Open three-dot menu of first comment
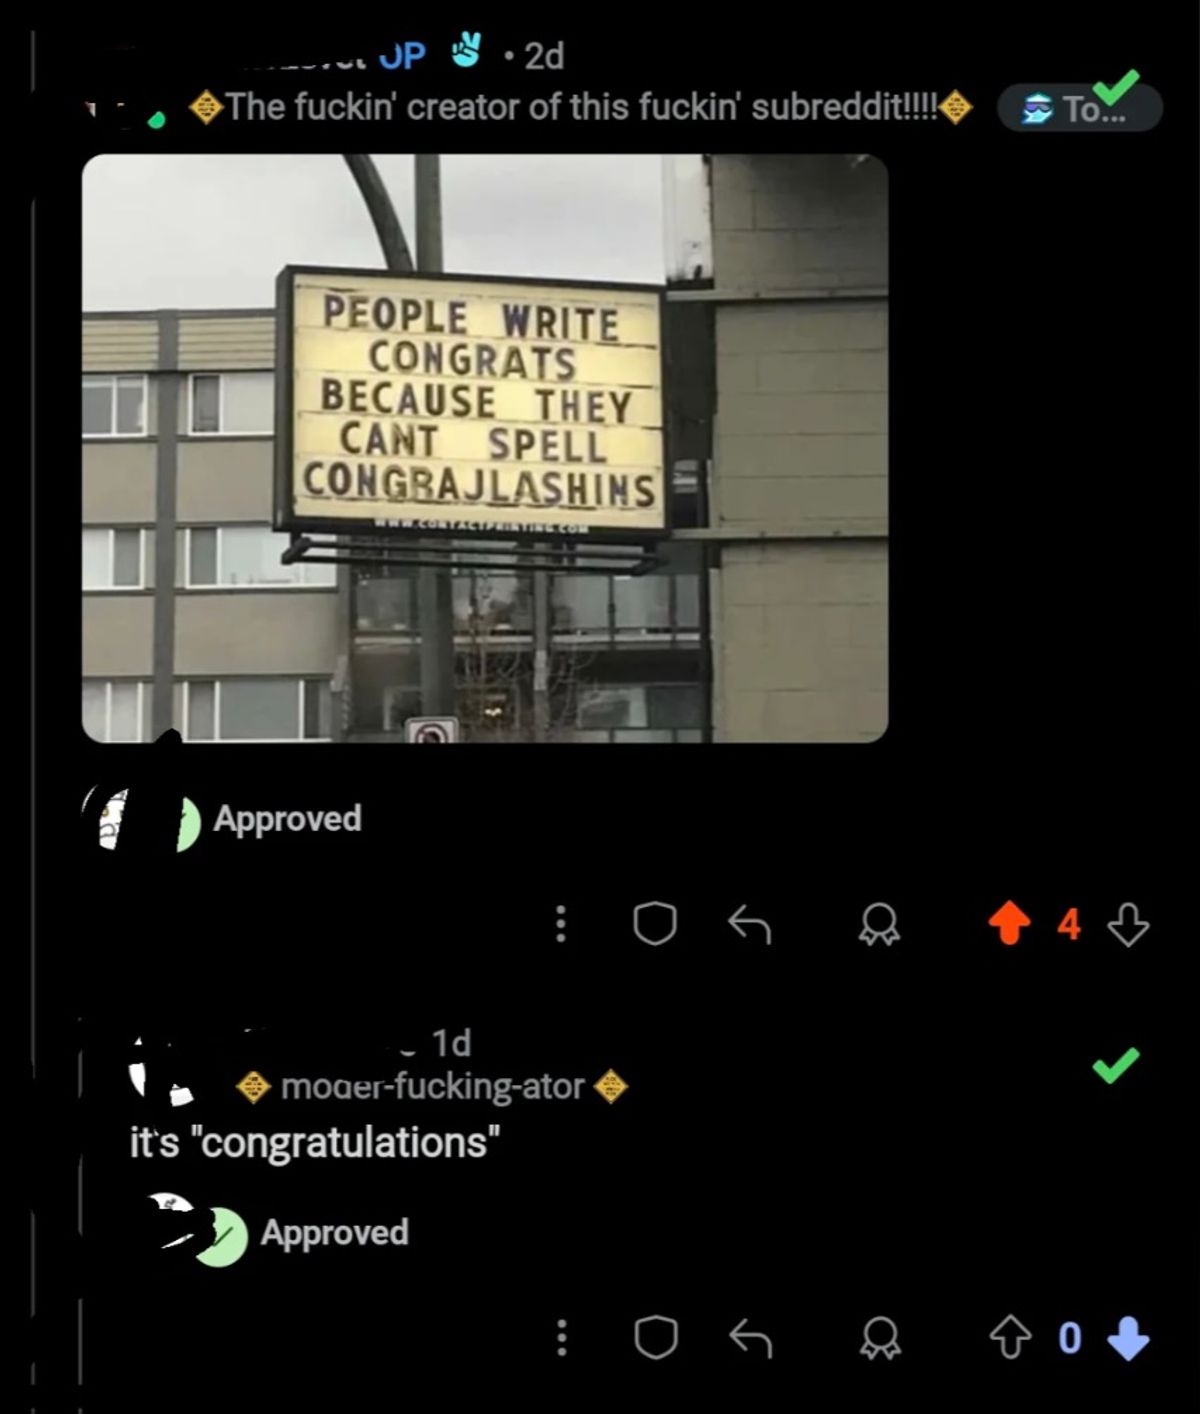This screenshot has height=1414, width=1200. point(561,924)
